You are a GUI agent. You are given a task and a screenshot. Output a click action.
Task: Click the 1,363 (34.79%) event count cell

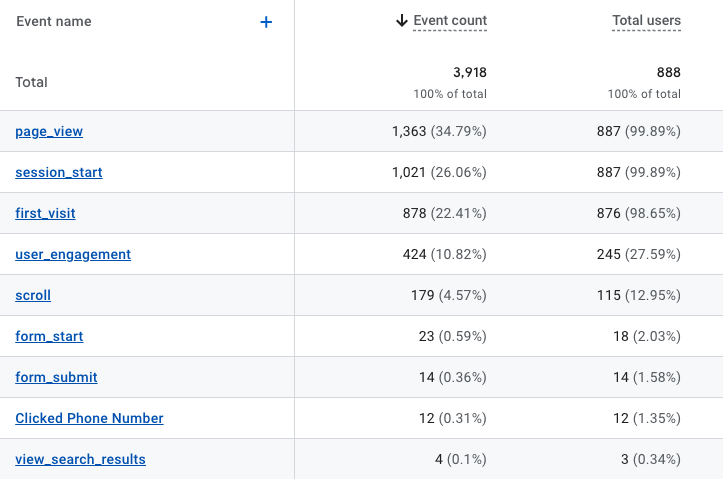(439, 131)
